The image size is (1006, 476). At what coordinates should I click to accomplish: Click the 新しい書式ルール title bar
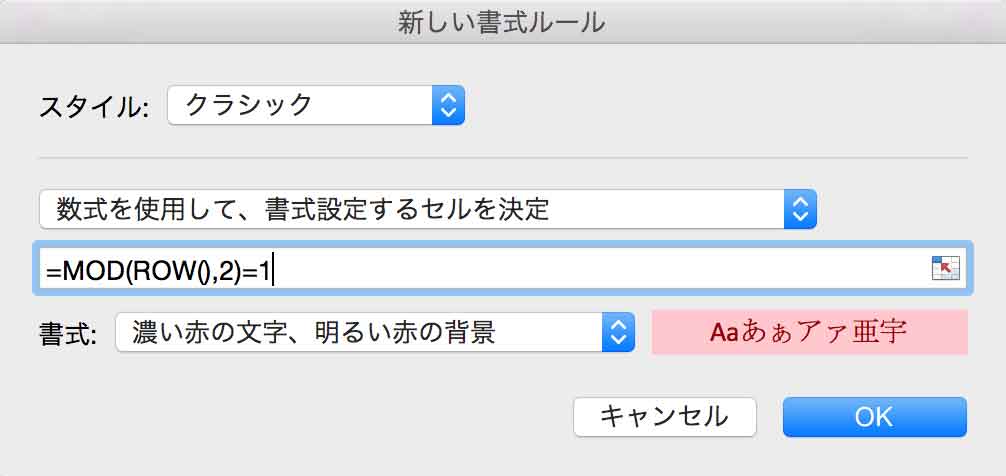[x=502, y=22]
